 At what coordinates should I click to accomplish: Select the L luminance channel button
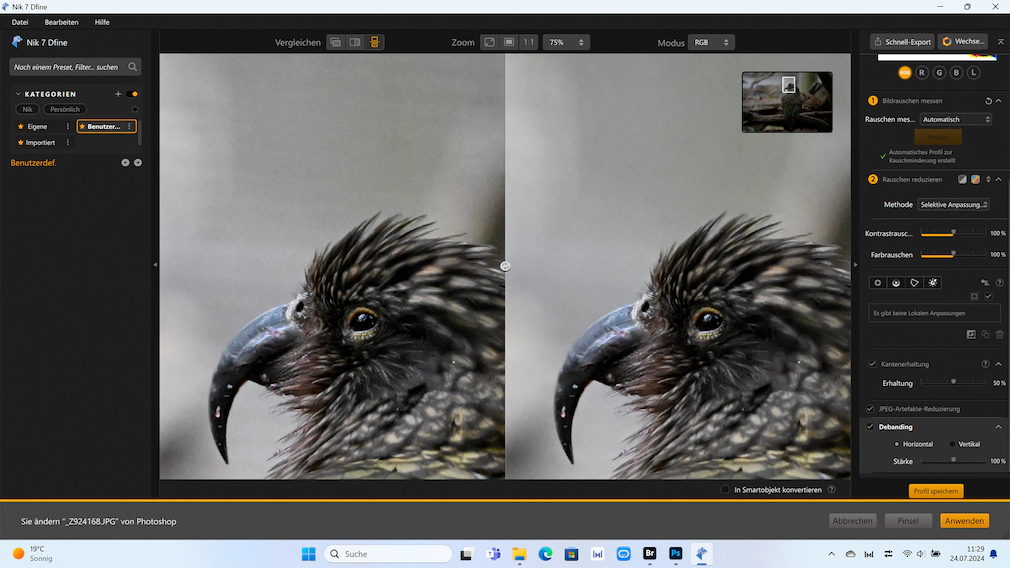coord(973,73)
